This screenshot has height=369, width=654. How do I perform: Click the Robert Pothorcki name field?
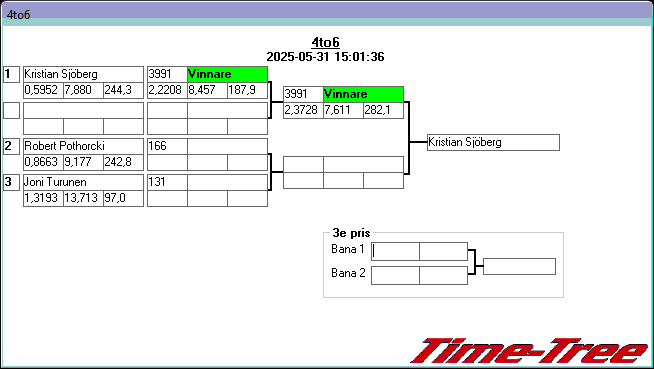pos(83,146)
